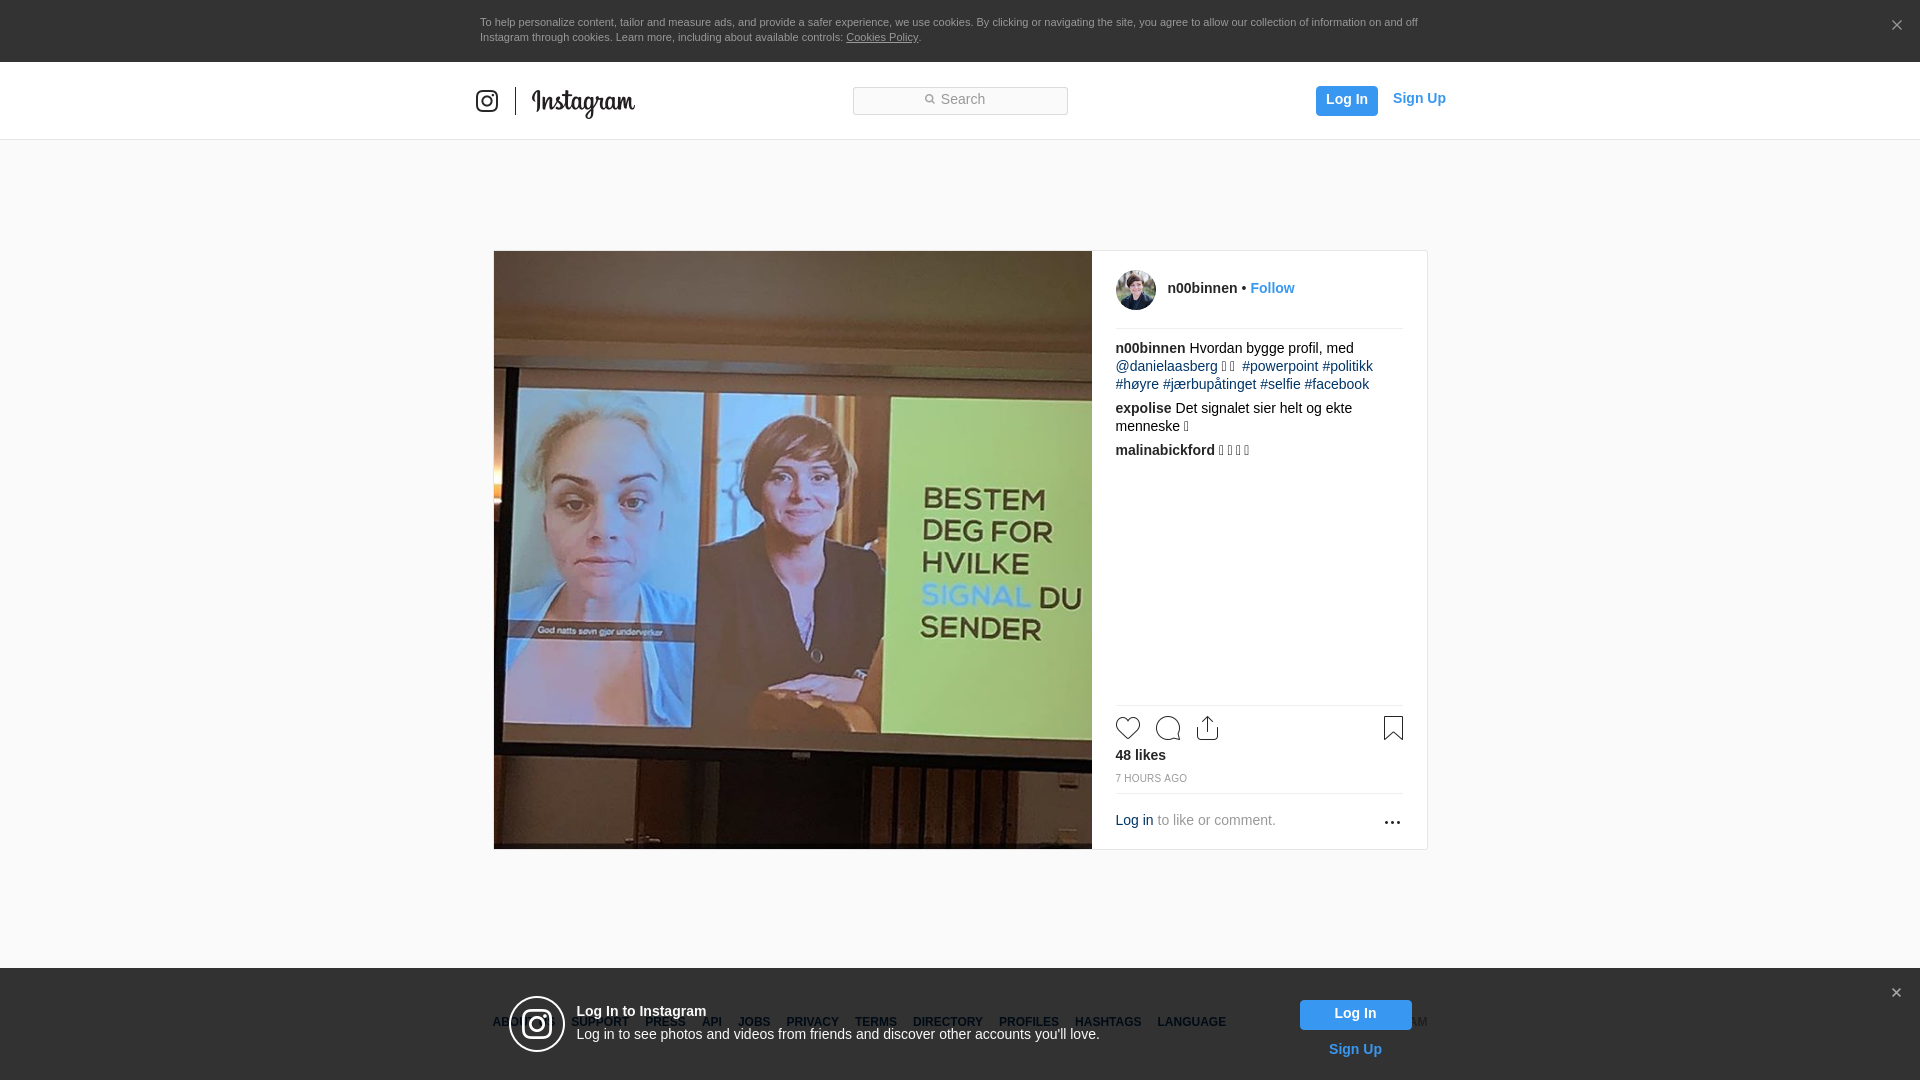Click the post photo

(792, 550)
